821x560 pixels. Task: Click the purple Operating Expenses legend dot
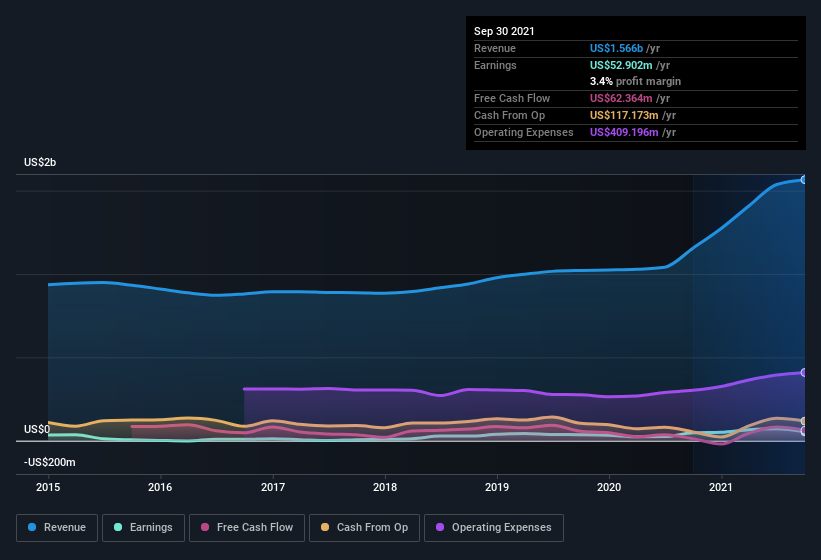coord(440,527)
